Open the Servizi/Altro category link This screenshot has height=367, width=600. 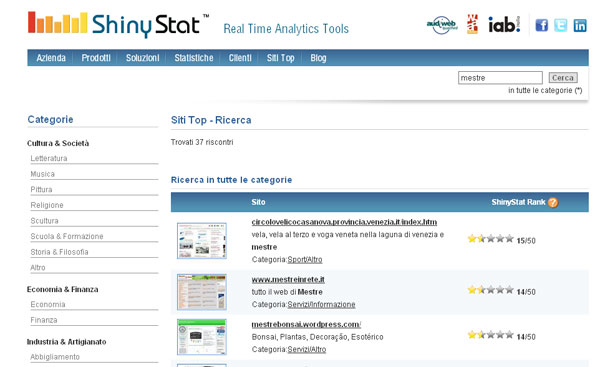pos(307,349)
